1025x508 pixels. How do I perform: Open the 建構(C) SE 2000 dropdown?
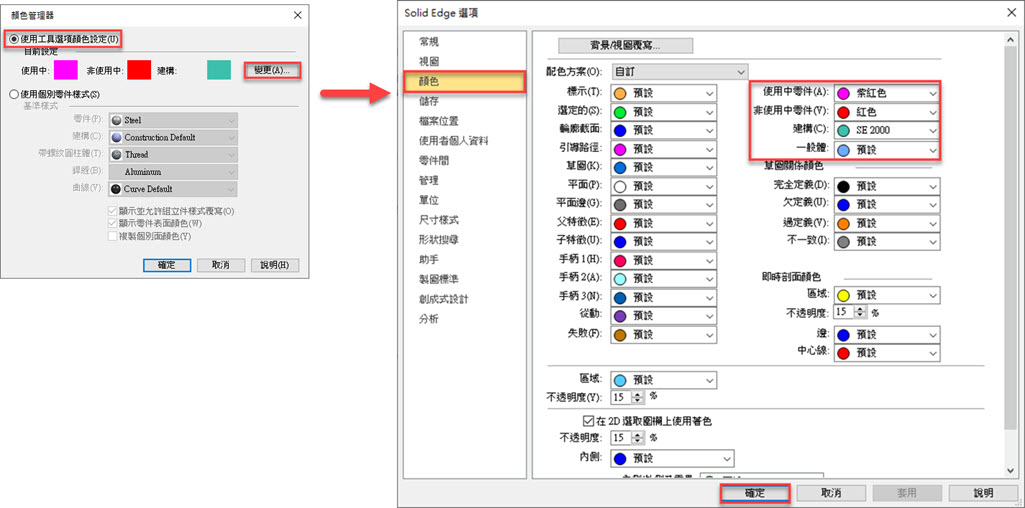pyautogui.click(x=887, y=130)
